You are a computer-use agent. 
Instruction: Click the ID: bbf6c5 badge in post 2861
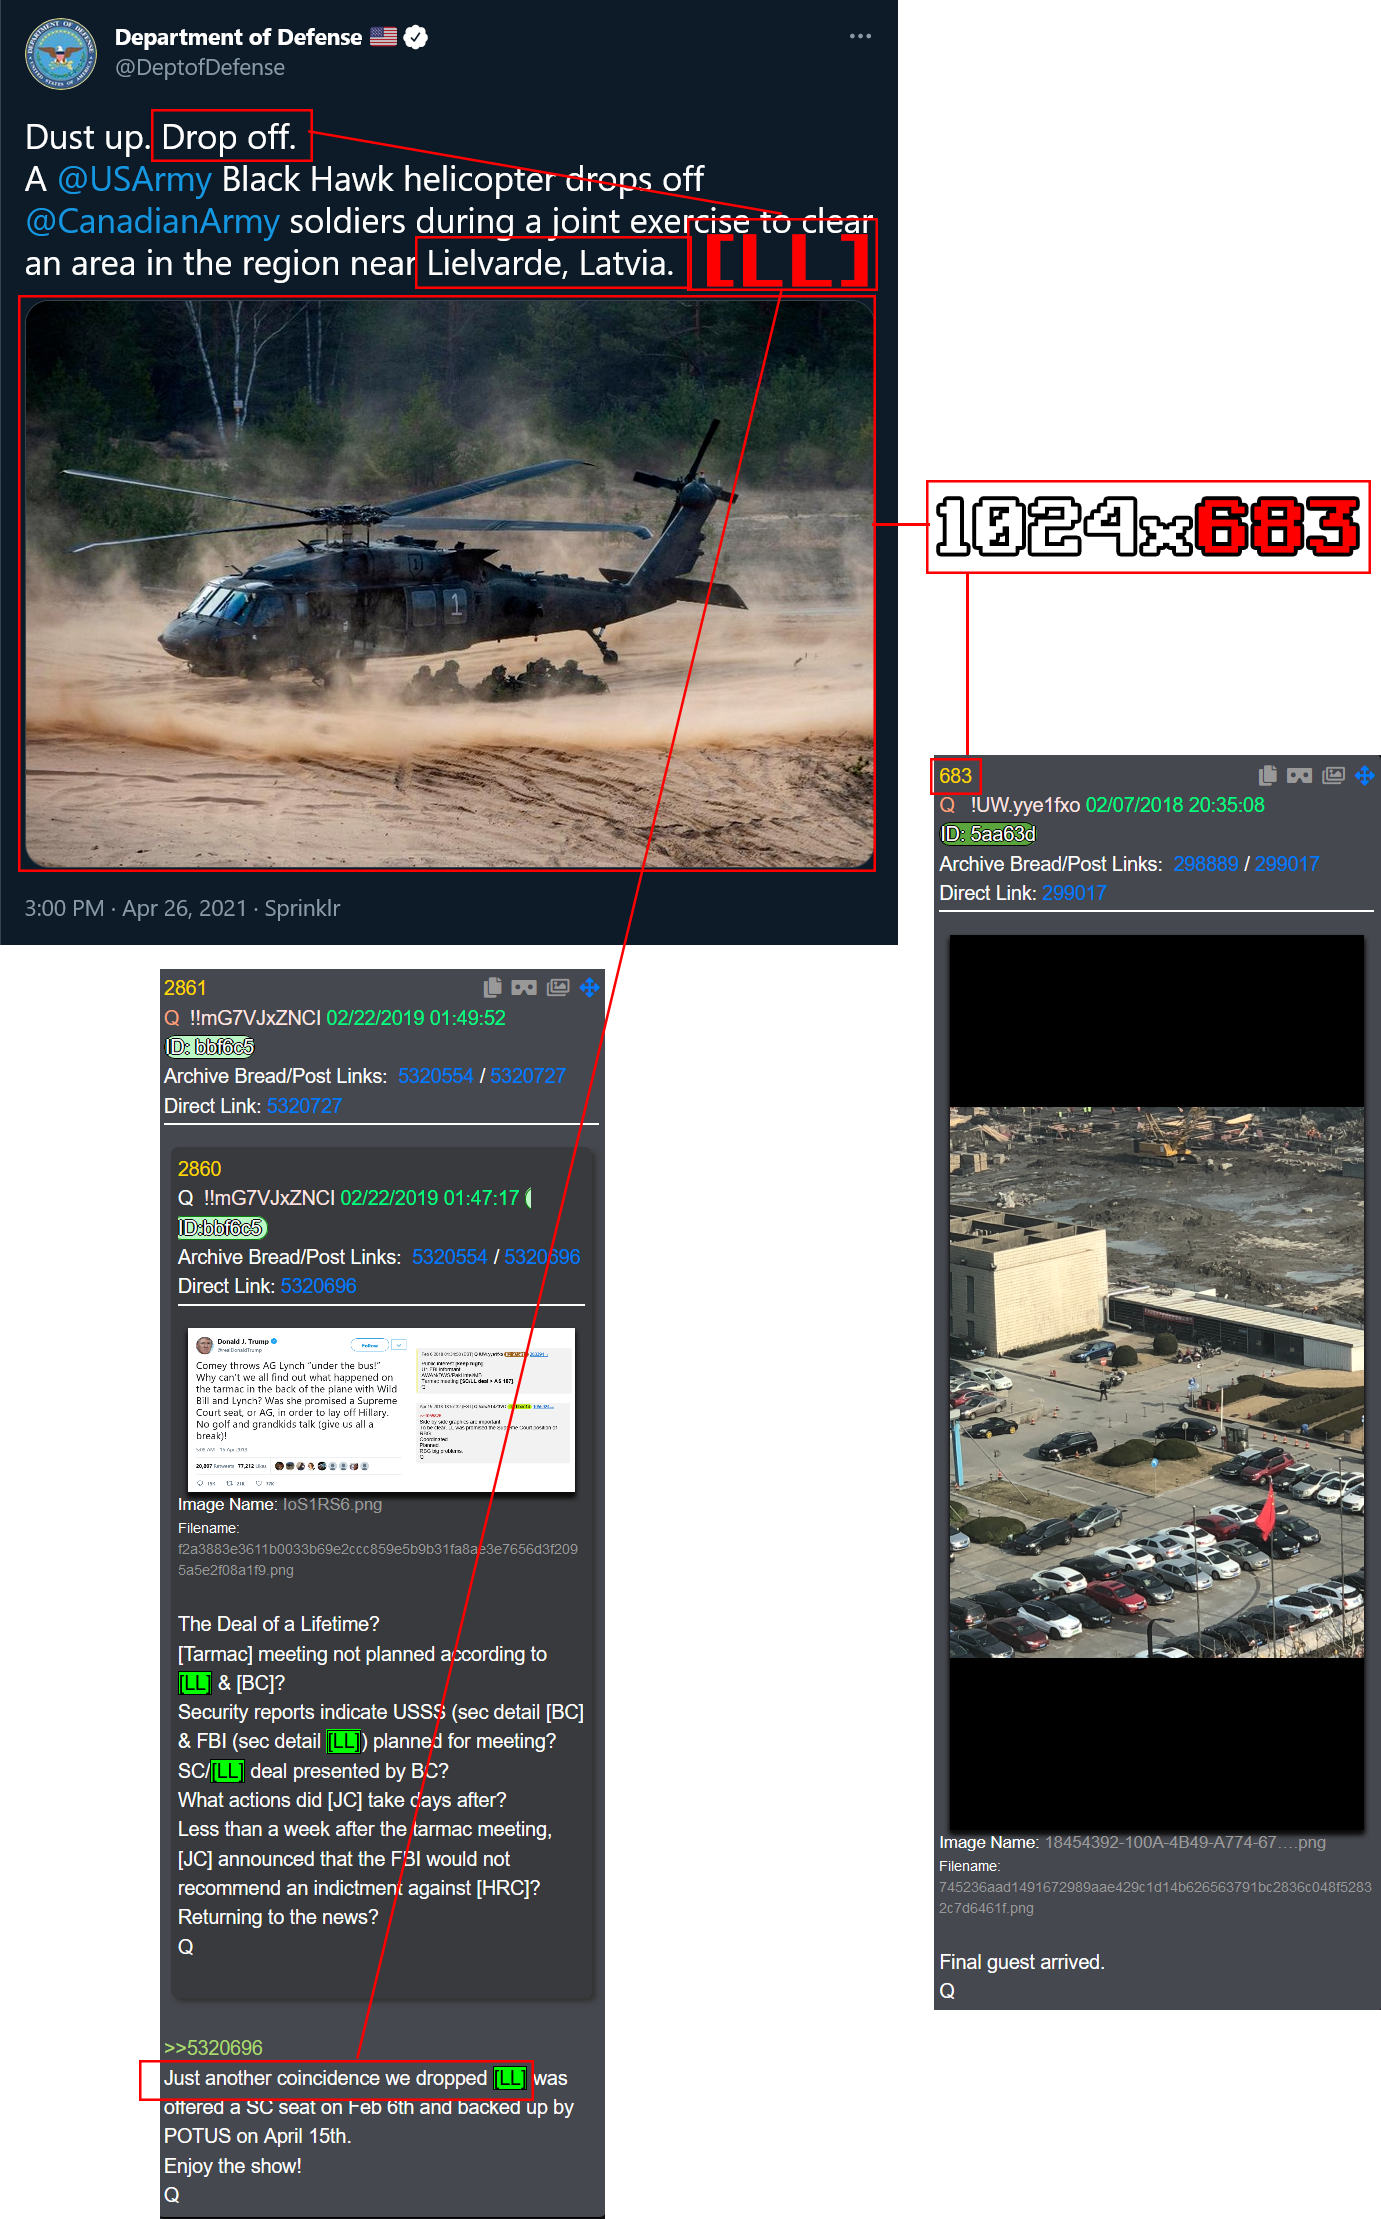click(x=209, y=1047)
